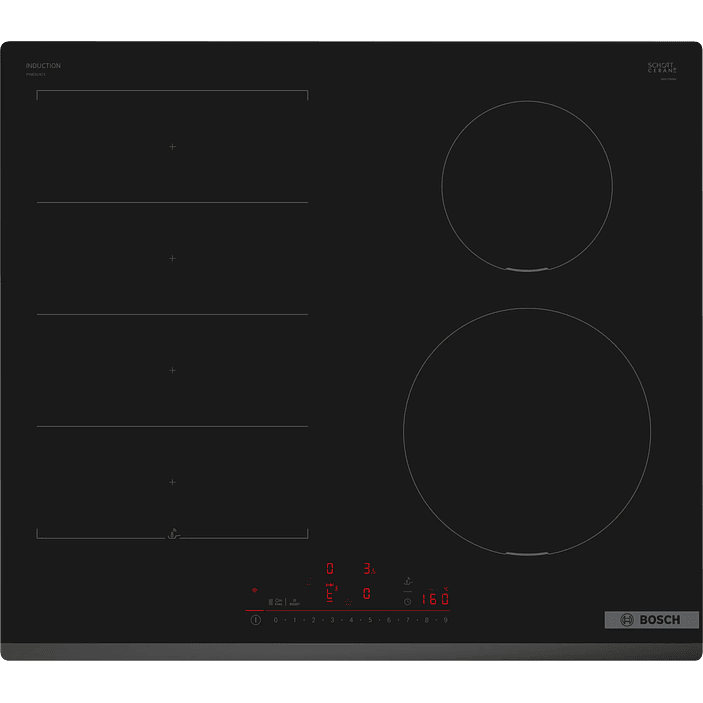Touch the topmost flex zone cross marker
703x703 pixels.
[172, 147]
